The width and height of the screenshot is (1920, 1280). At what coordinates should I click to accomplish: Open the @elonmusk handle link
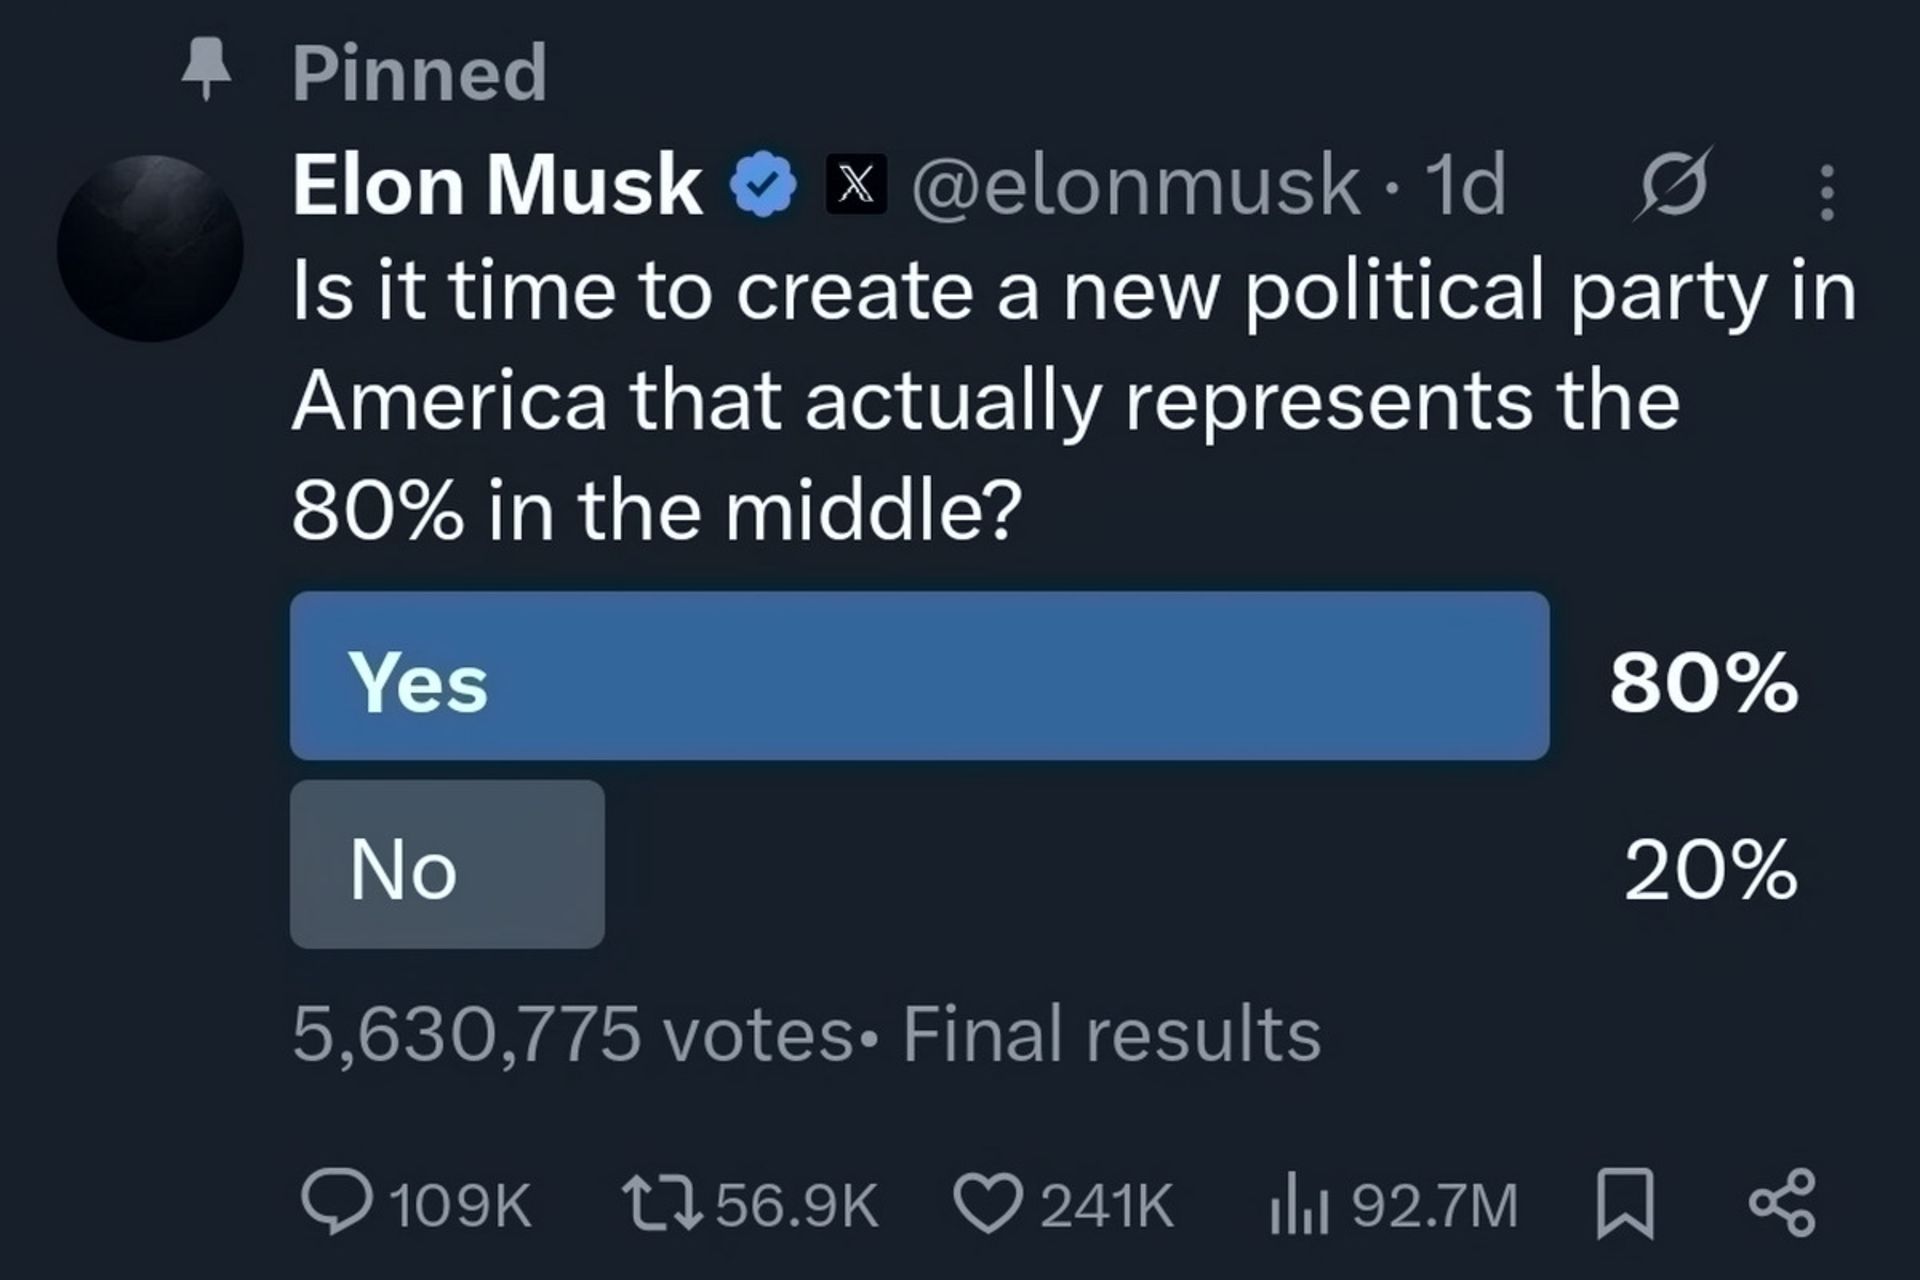point(1135,185)
